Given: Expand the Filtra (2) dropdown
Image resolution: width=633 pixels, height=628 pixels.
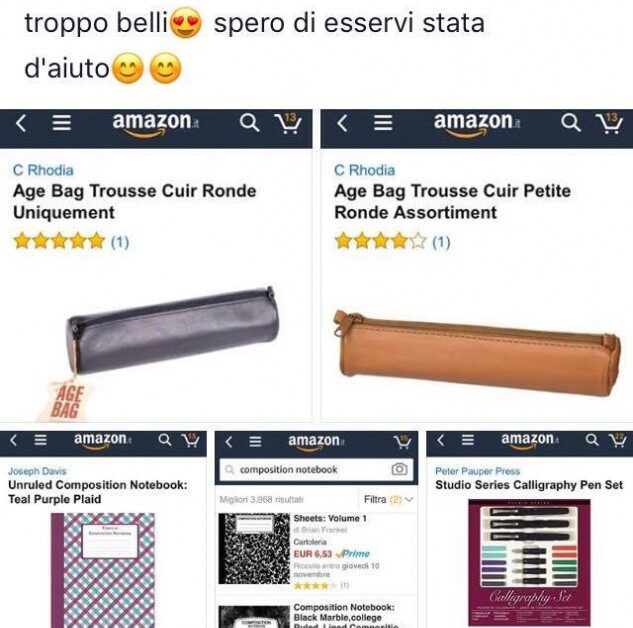Looking at the screenshot, I should click(388, 500).
